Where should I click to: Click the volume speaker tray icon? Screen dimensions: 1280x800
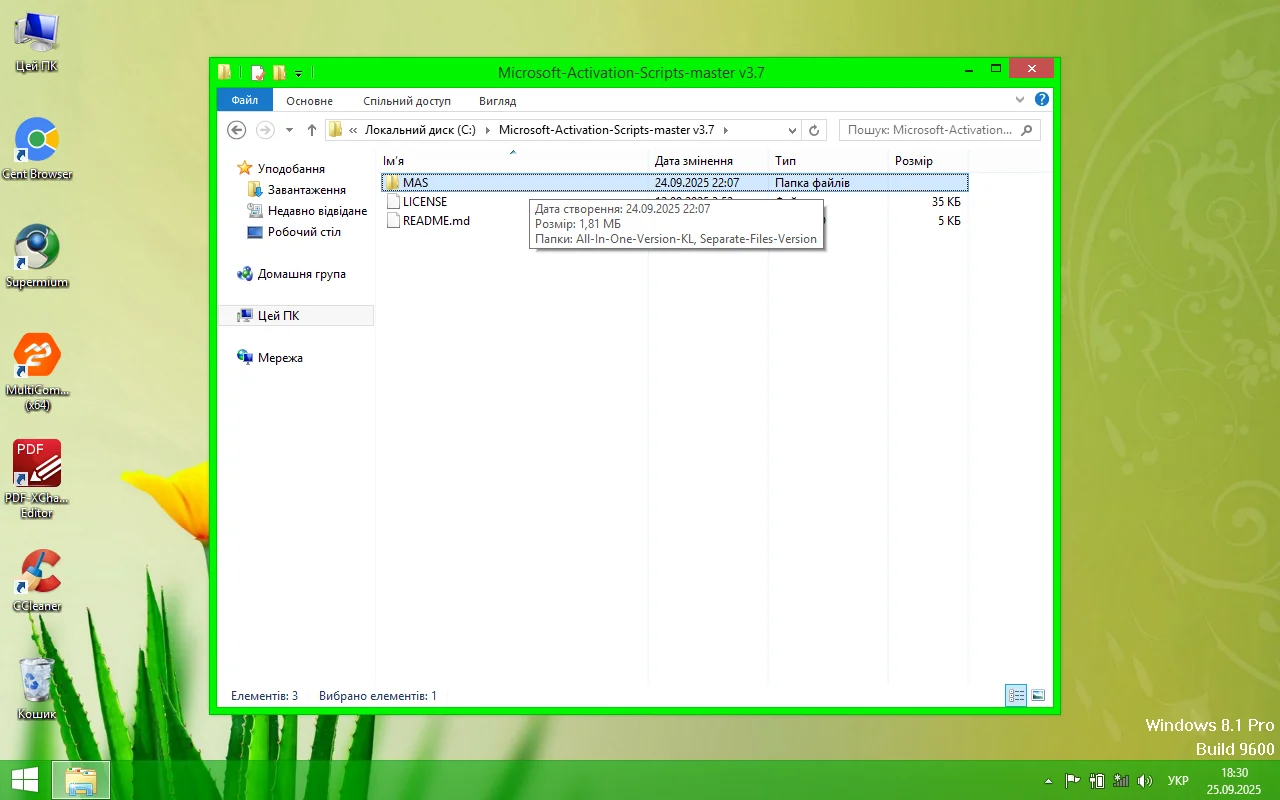1145,780
